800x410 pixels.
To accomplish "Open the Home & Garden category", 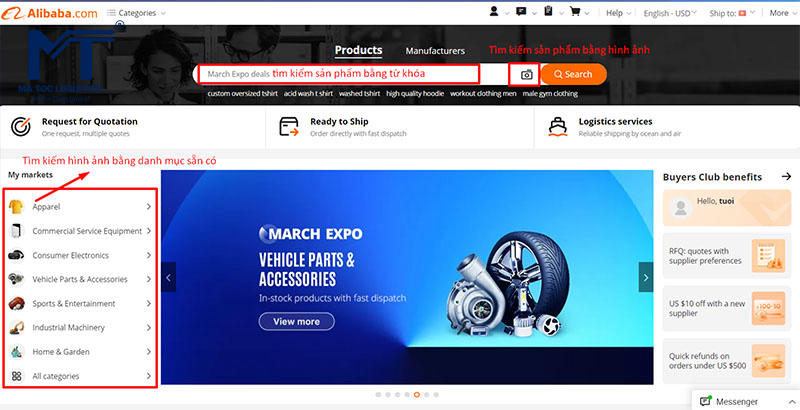I will pos(61,352).
